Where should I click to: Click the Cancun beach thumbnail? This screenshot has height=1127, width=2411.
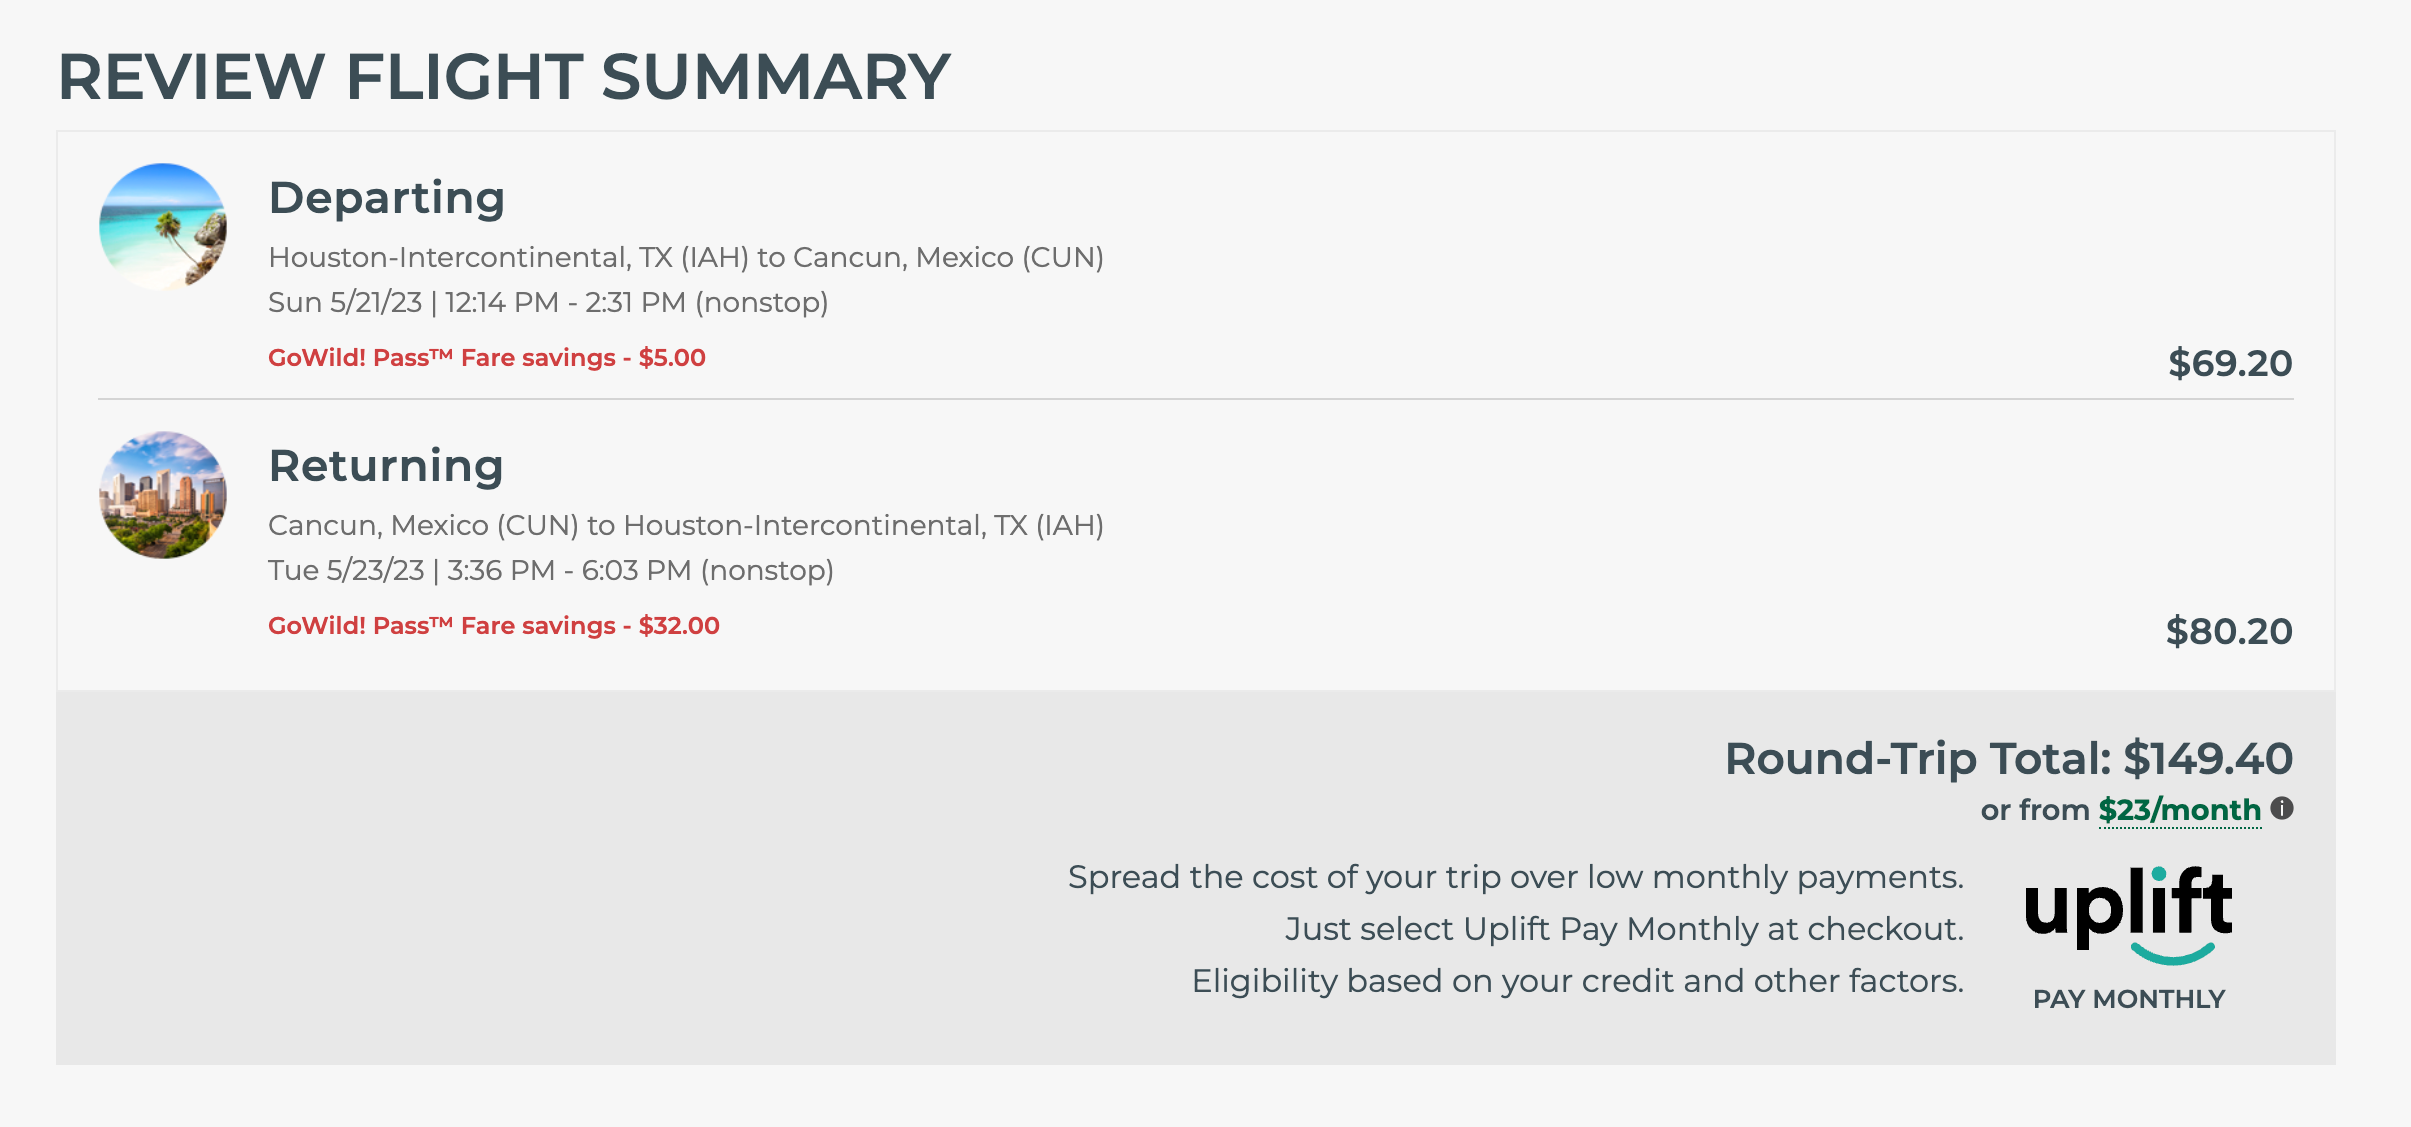click(163, 227)
